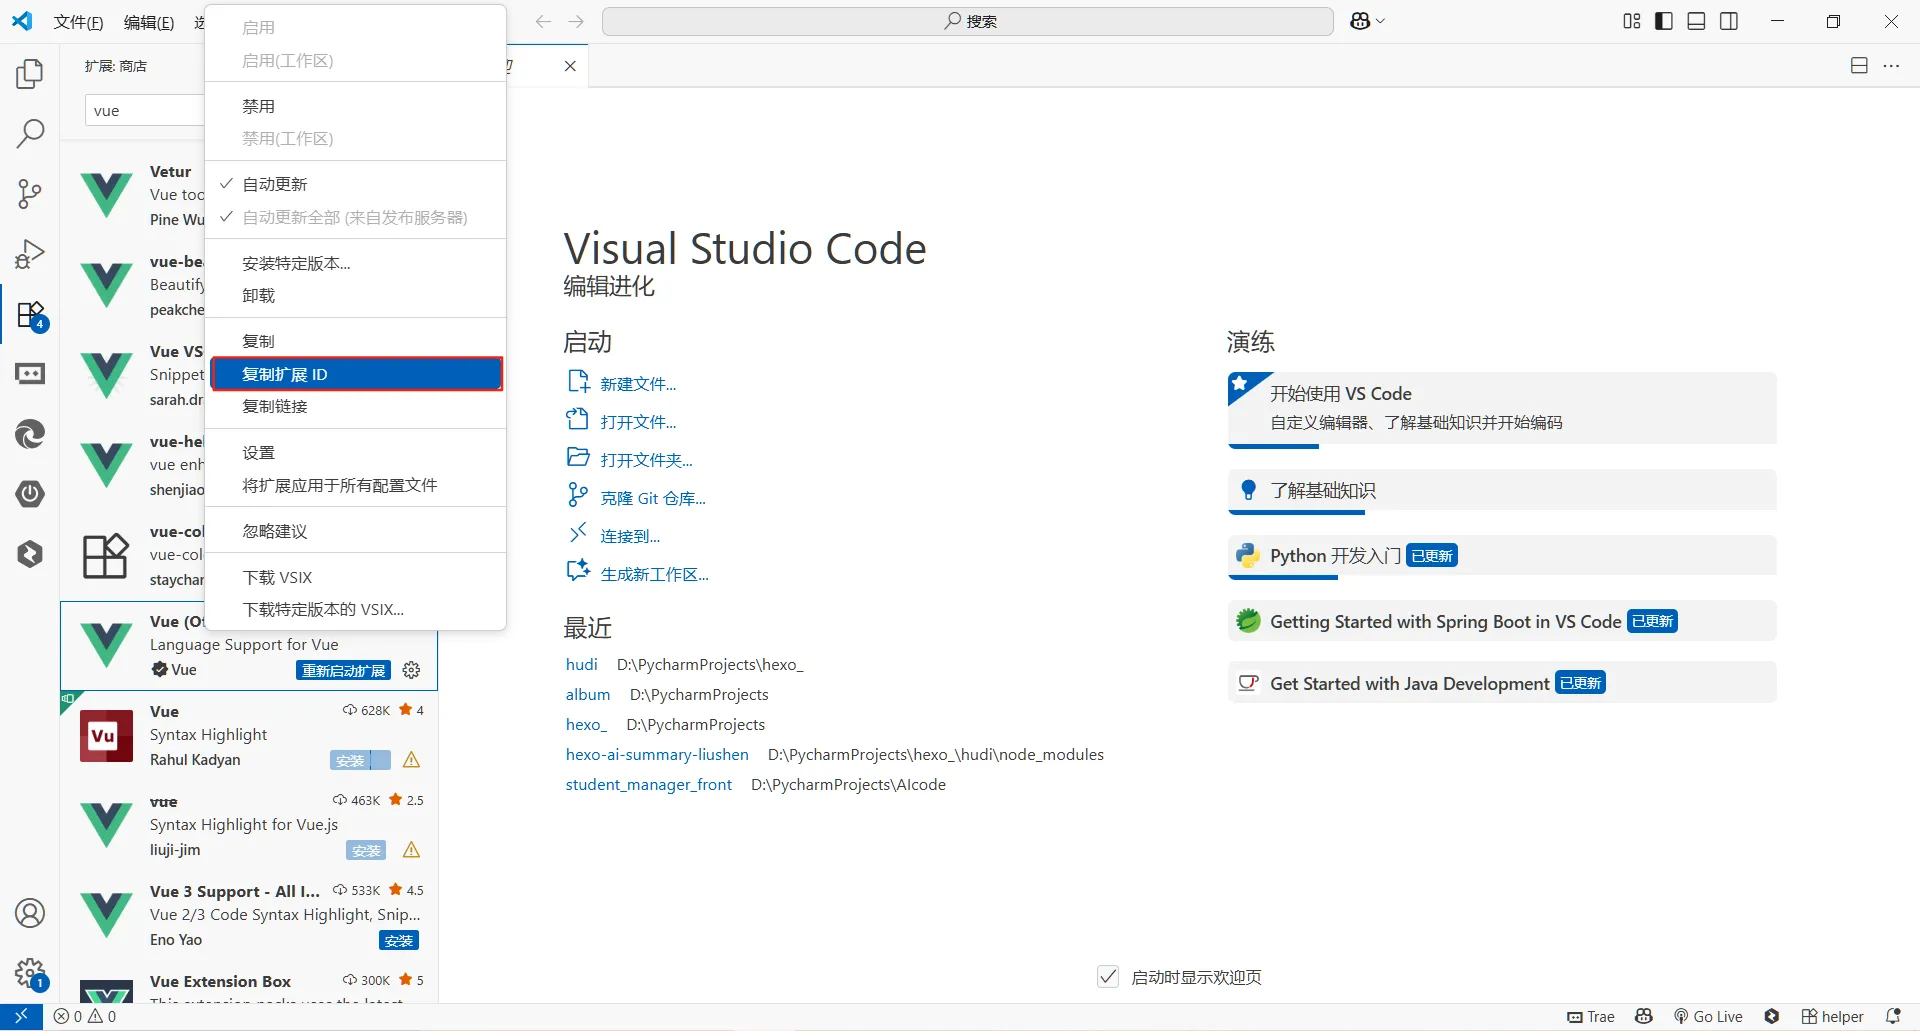The width and height of the screenshot is (1920, 1031).
Task: Split the editor using the split icon
Action: coord(1859,66)
